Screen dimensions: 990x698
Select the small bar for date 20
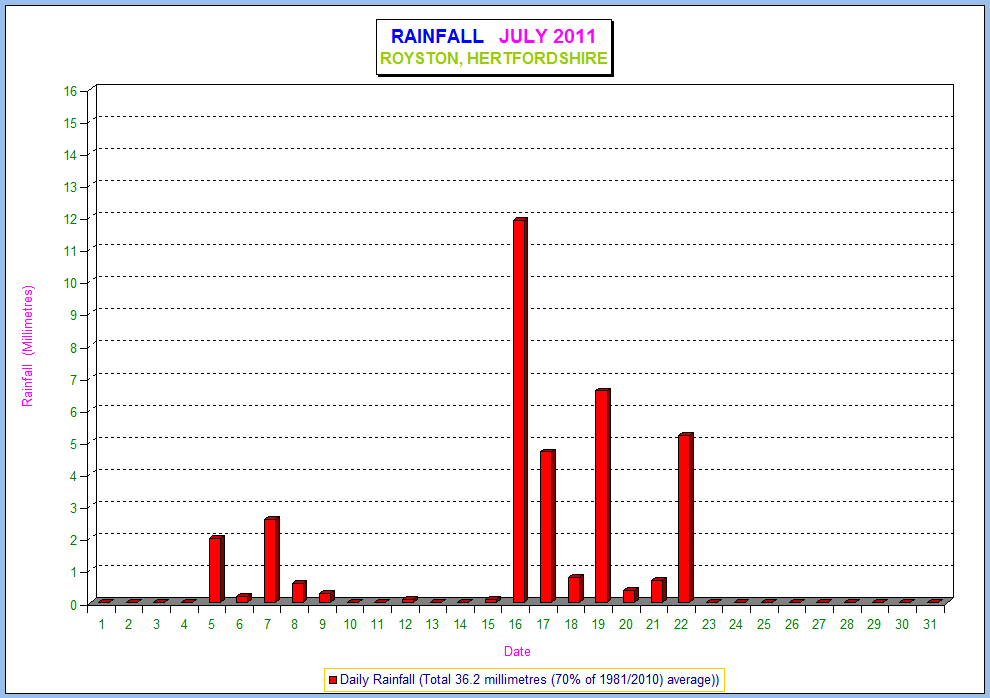pyautogui.click(x=631, y=595)
